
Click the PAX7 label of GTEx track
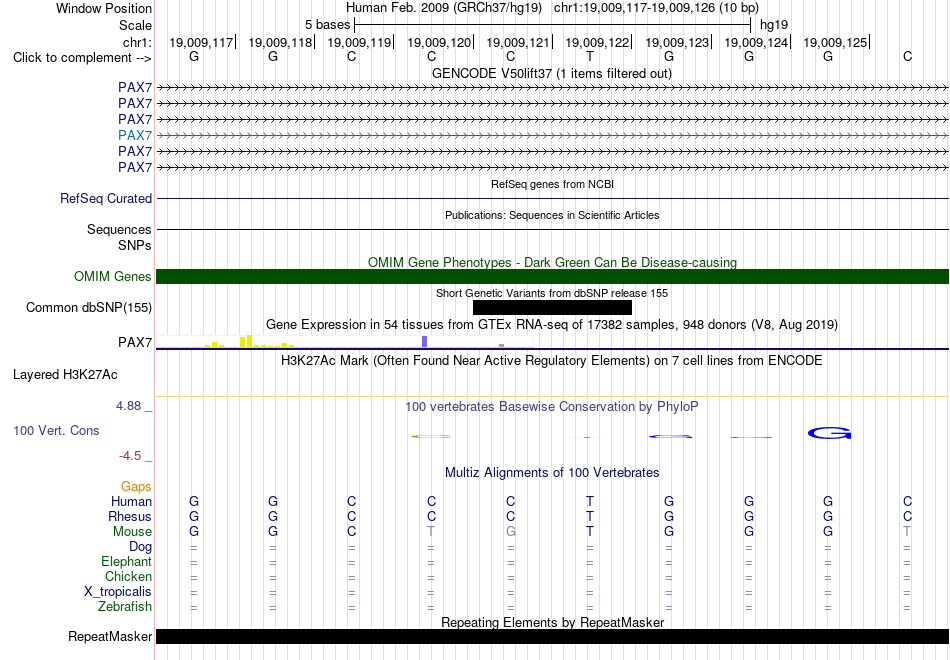coord(135,342)
